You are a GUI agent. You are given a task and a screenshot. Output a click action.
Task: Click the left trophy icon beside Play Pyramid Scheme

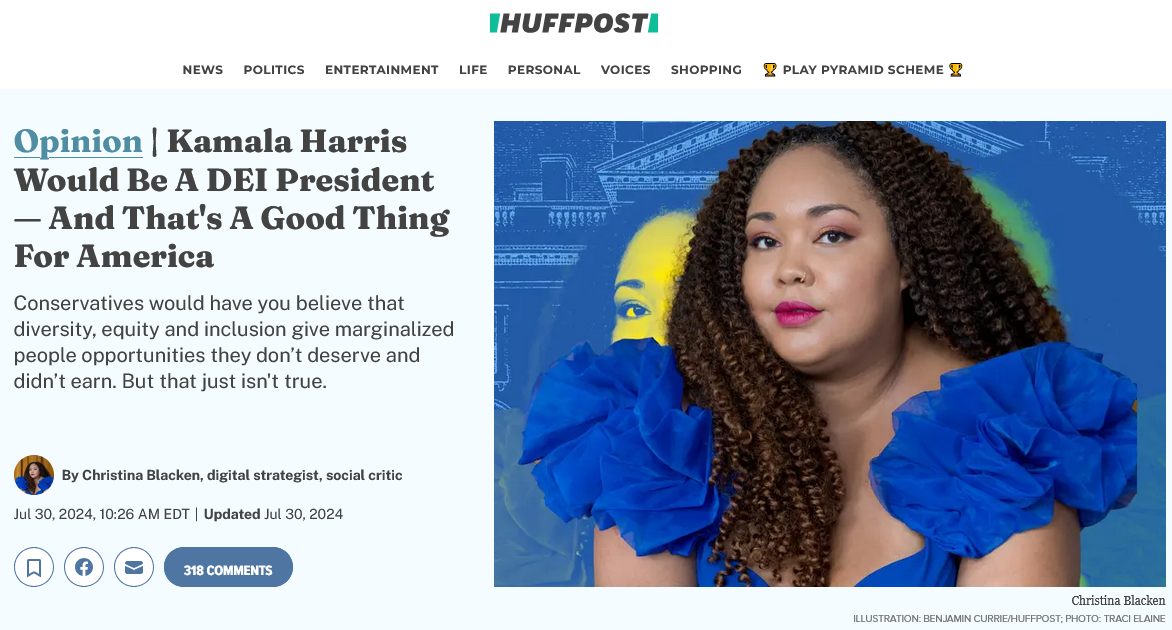(770, 70)
